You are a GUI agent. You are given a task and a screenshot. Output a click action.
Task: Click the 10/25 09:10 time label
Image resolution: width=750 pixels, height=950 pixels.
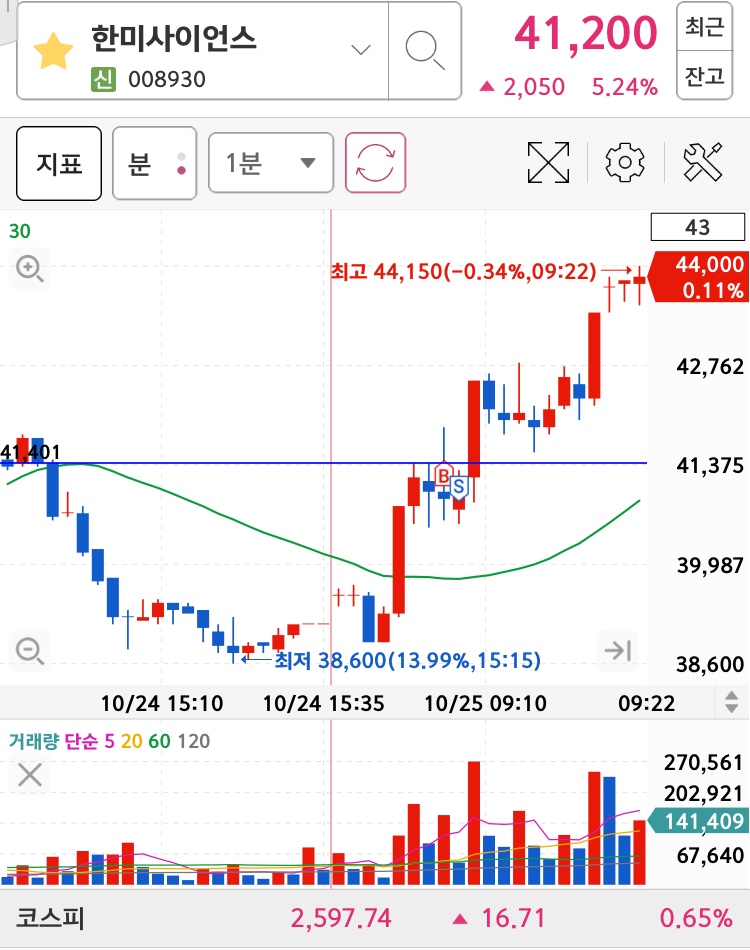pyautogui.click(x=485, y=703)
